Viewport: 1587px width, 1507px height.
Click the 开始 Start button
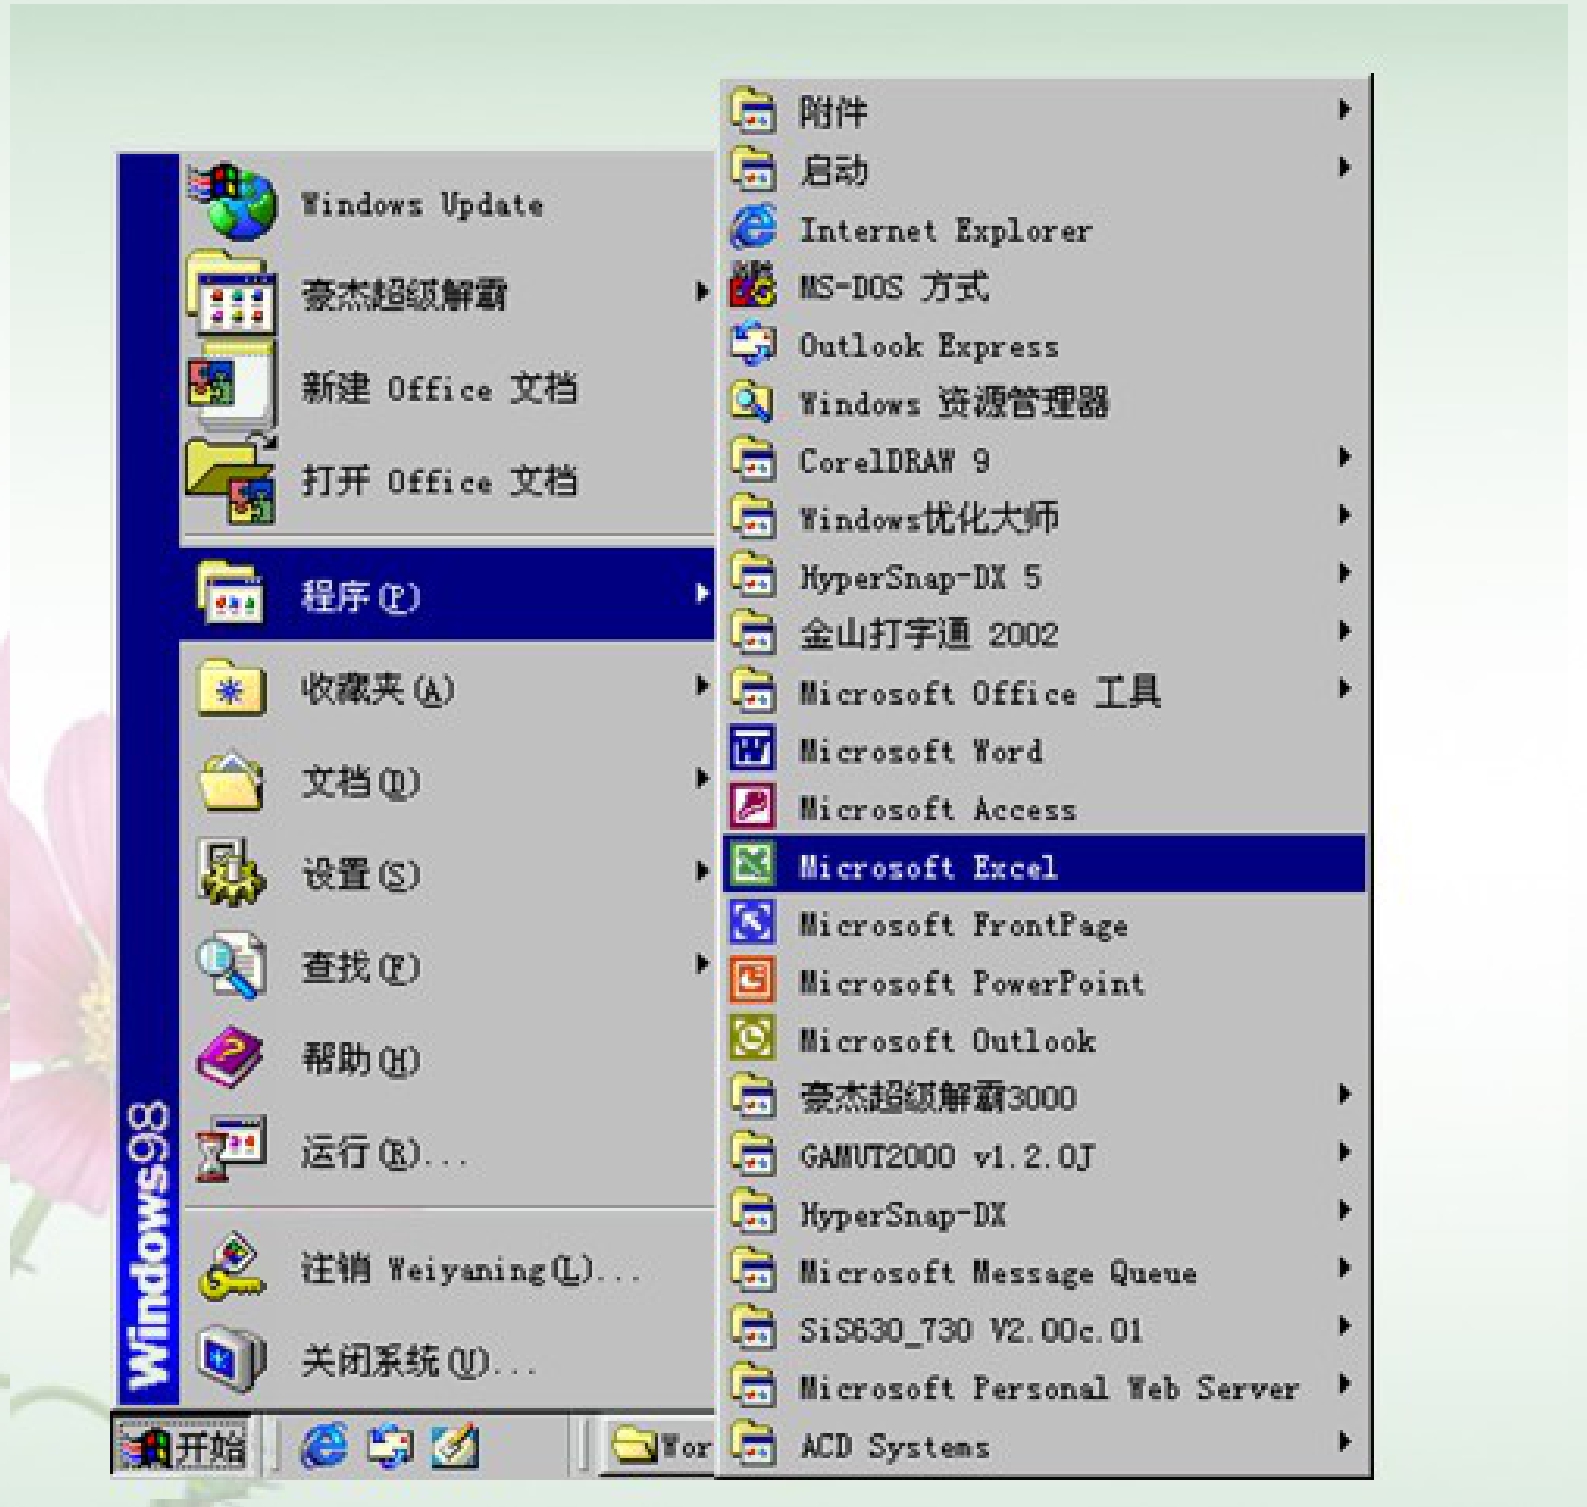(184, 1446)
